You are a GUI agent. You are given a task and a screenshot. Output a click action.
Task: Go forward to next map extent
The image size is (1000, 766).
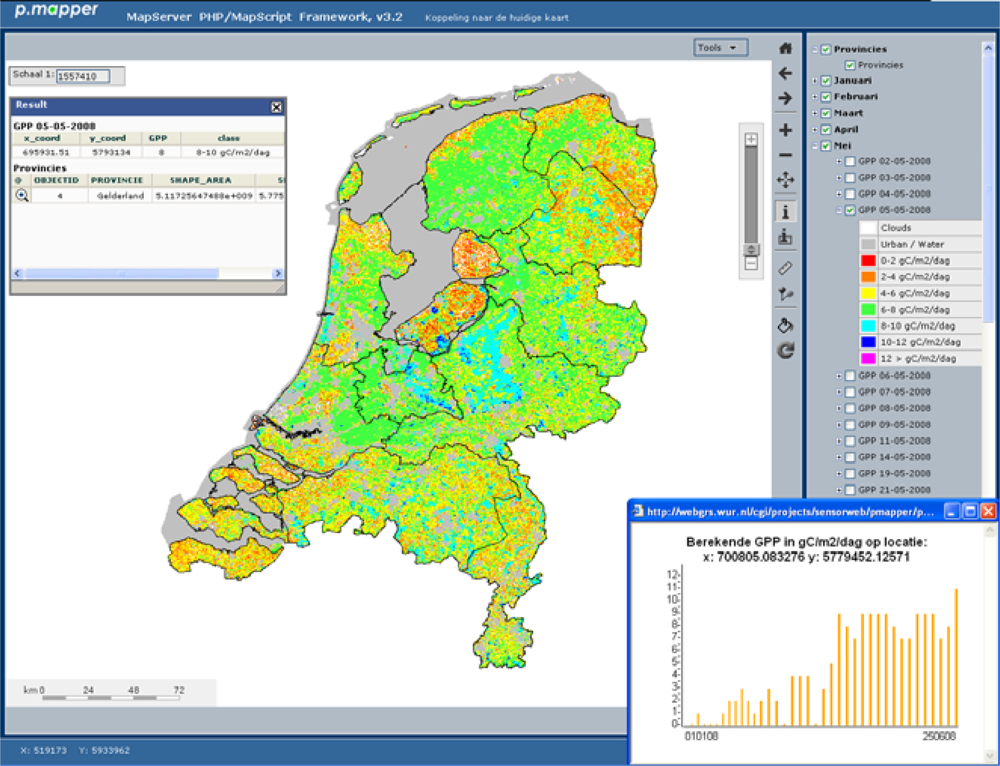[x=785, y=98]
